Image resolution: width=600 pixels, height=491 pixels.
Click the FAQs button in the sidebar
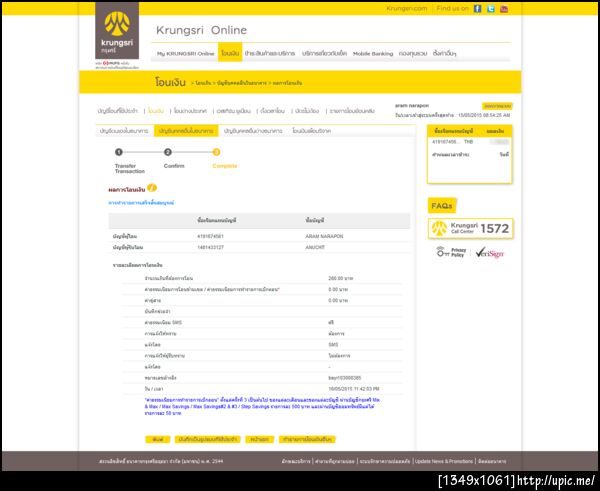442,206
